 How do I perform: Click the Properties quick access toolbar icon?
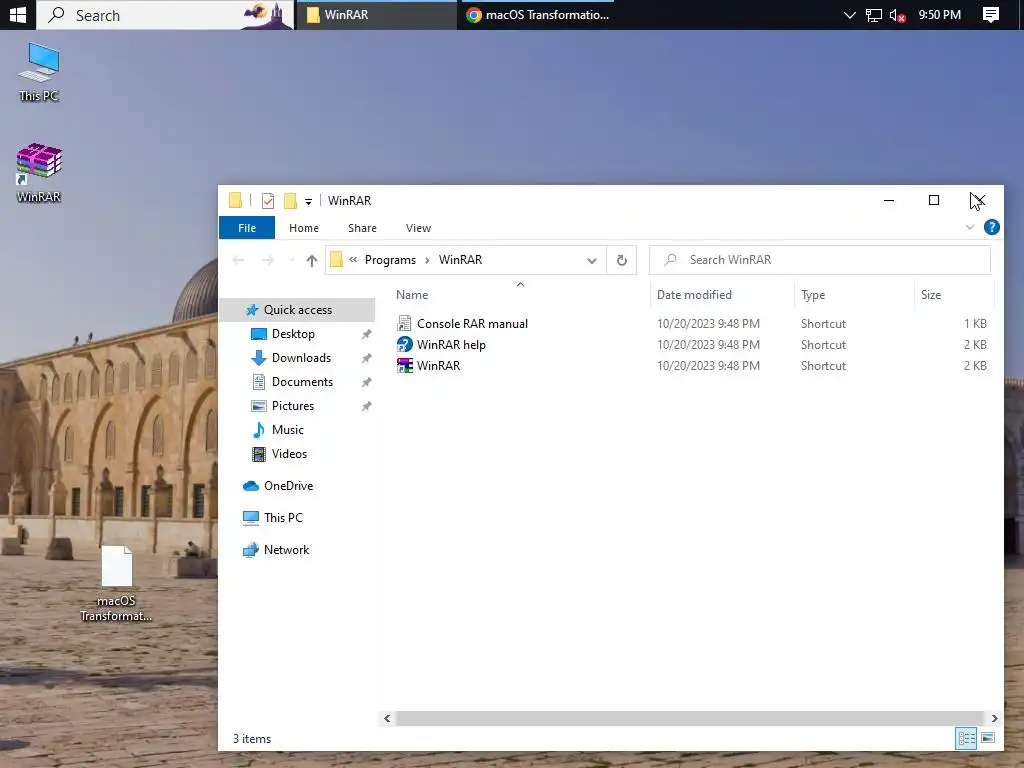click(x=268, y=200)
